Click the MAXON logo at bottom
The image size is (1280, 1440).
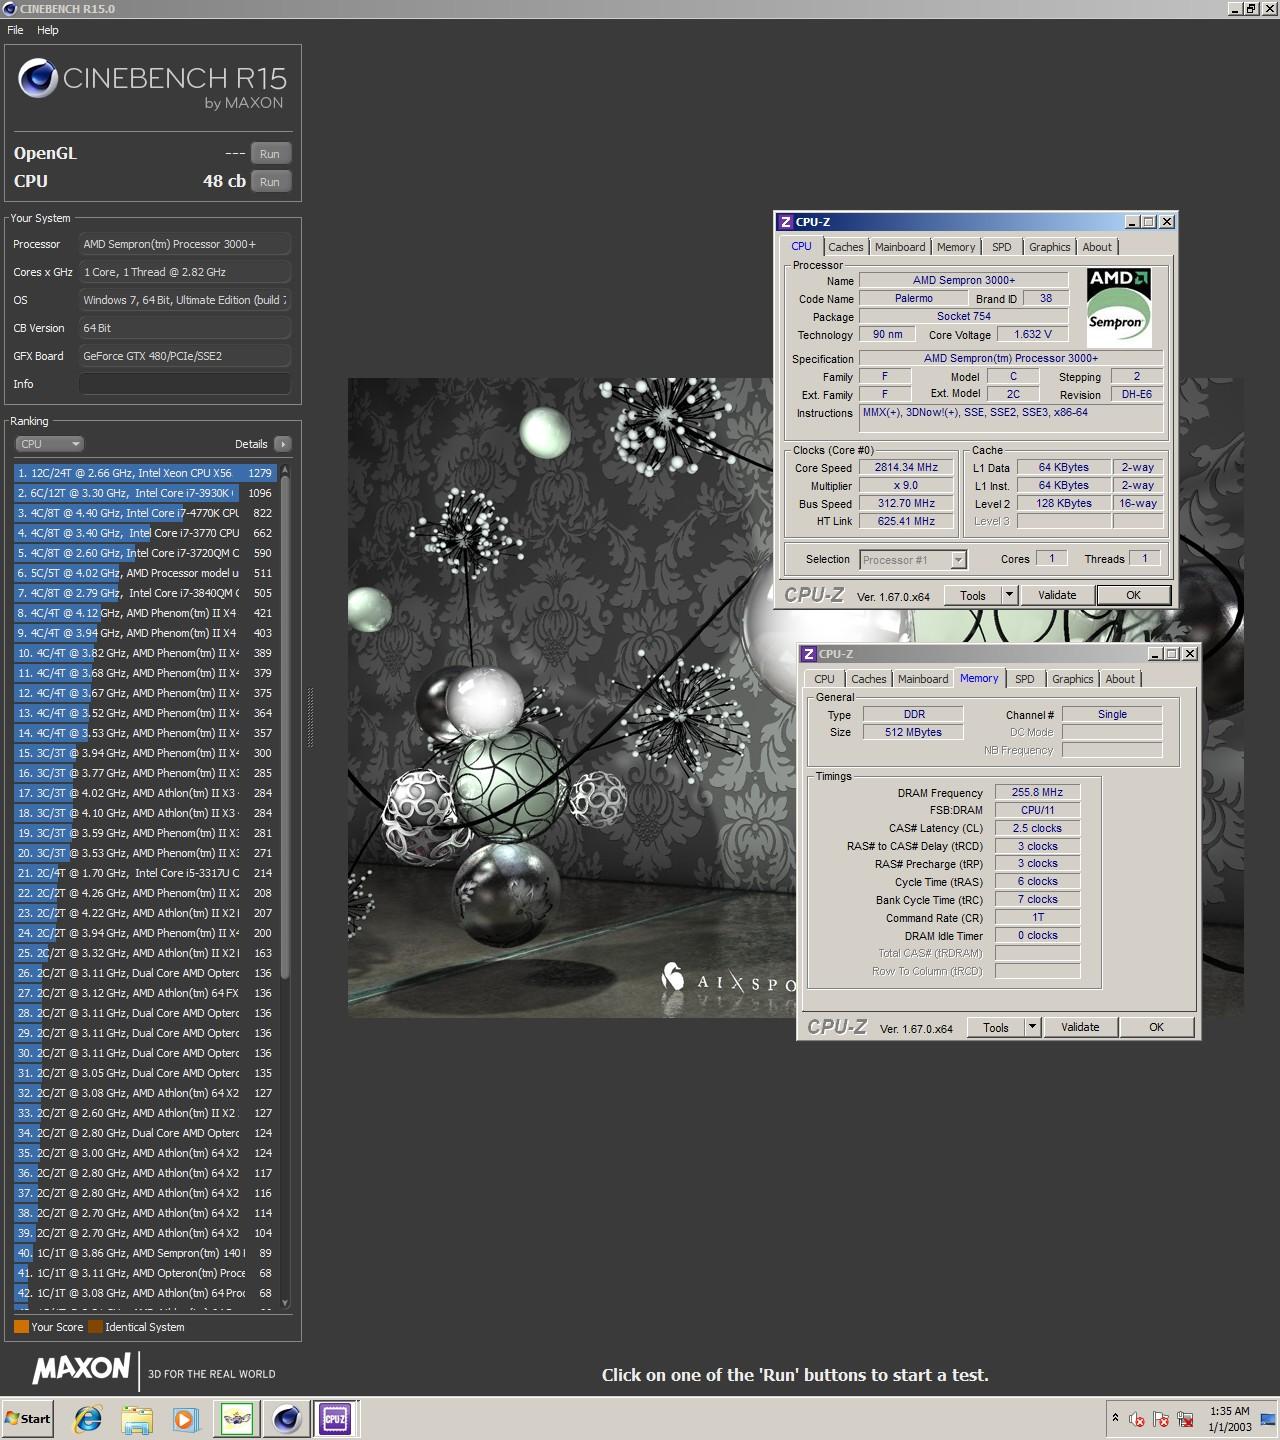[81, 1369]
